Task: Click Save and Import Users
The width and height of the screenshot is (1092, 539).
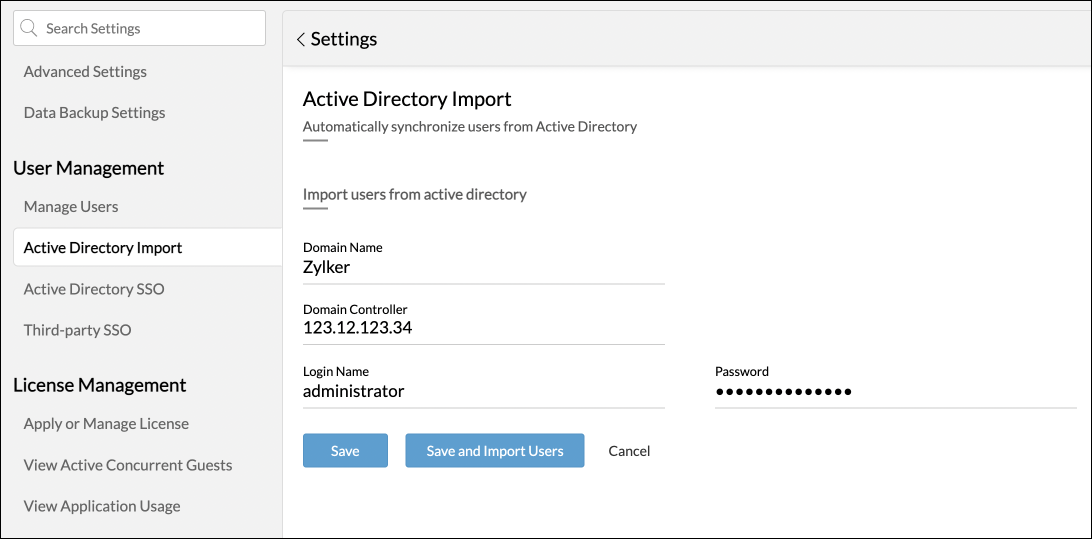Action: coord(494,451)
